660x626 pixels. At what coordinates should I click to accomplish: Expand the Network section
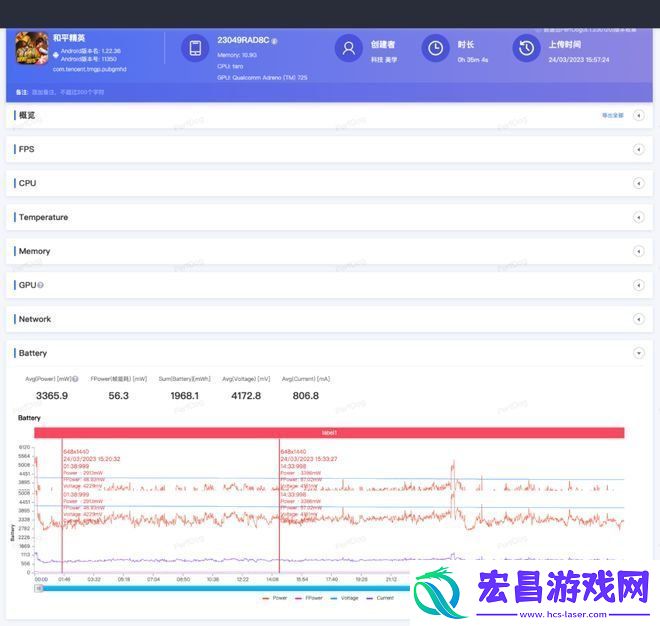639,319
